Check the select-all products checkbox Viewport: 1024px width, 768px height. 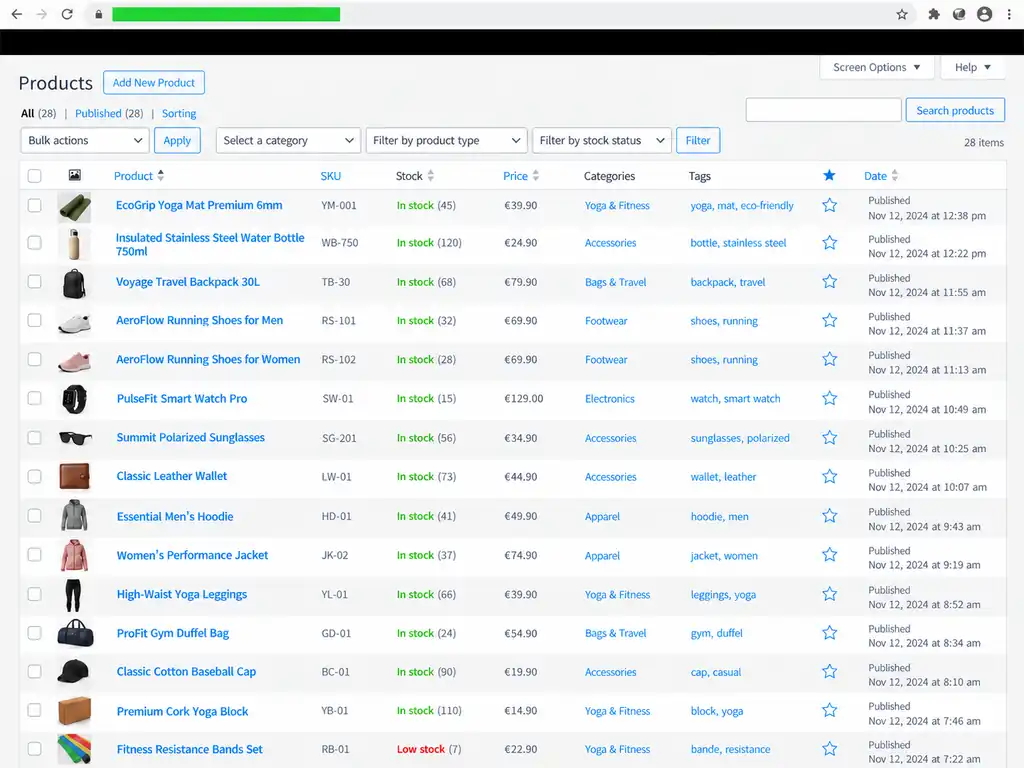35,176
